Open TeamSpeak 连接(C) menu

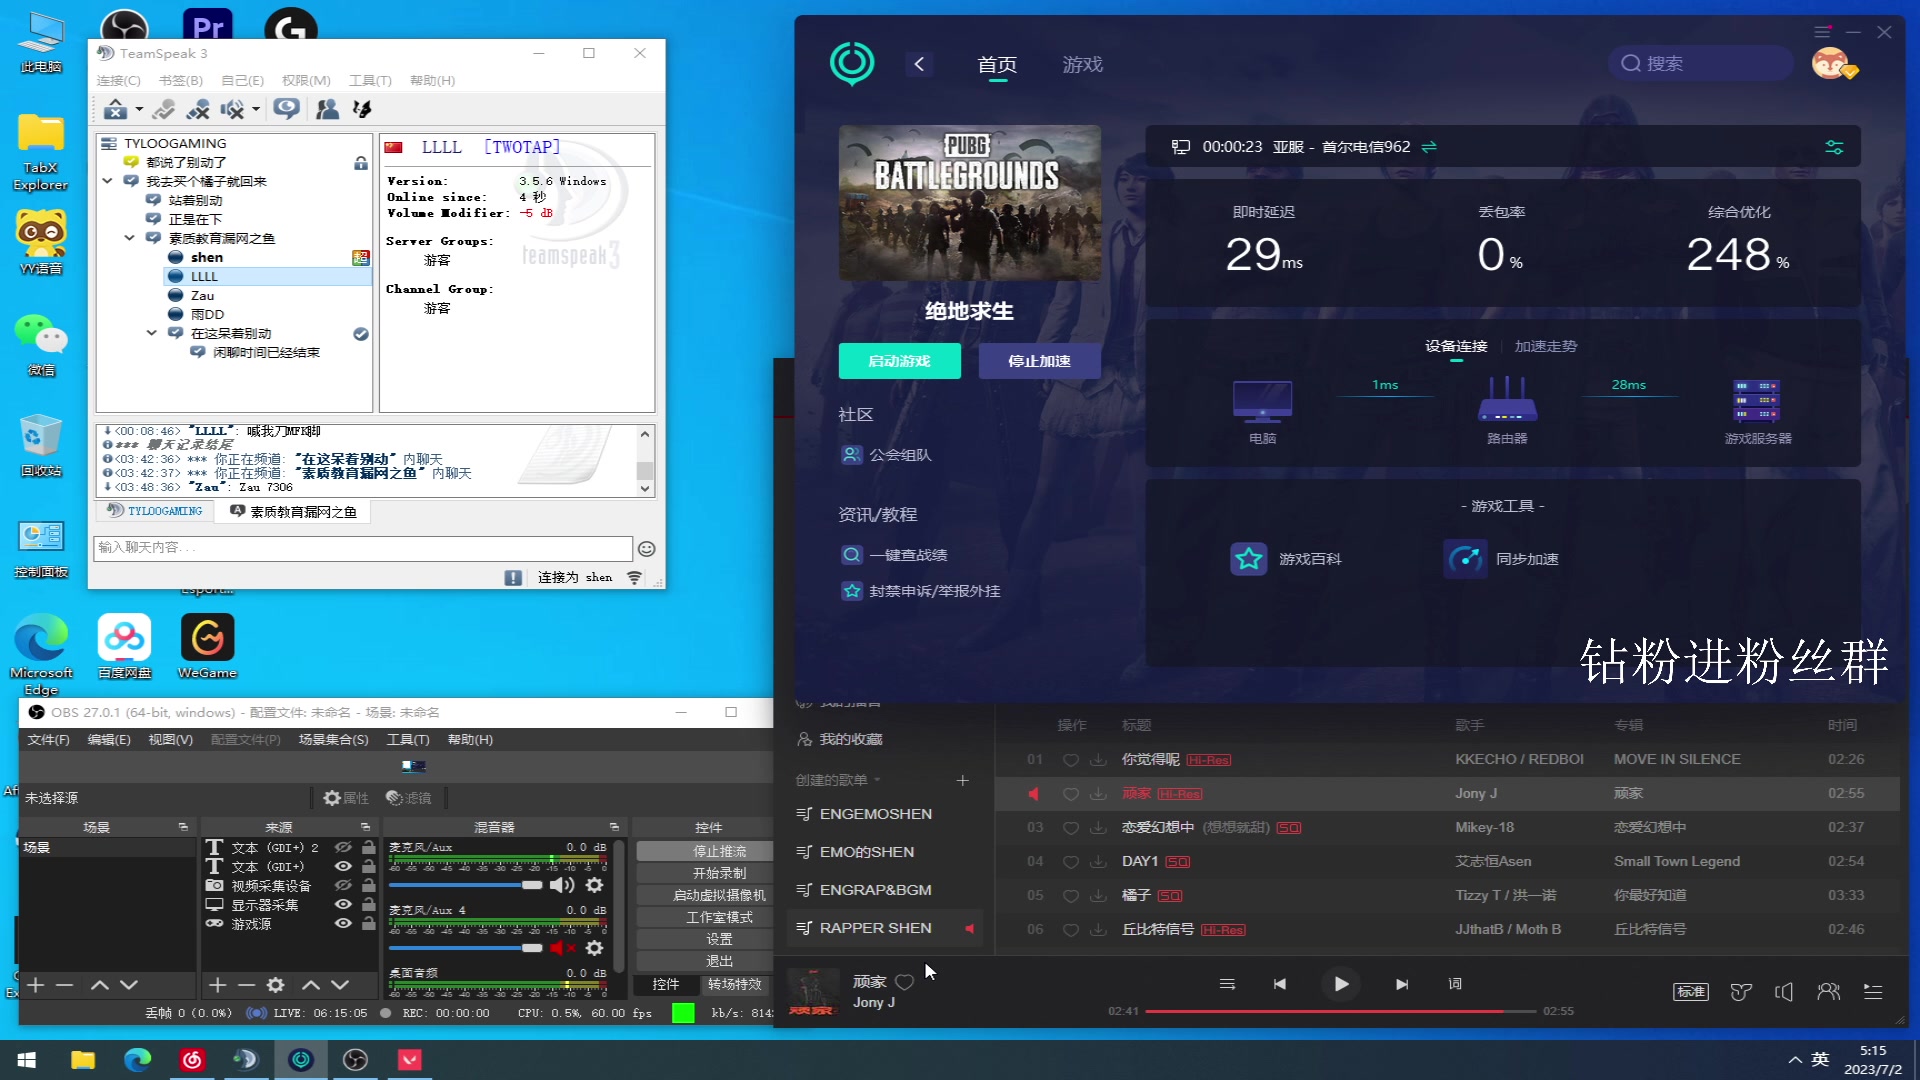pyautogui.click(x=118, y=80)
